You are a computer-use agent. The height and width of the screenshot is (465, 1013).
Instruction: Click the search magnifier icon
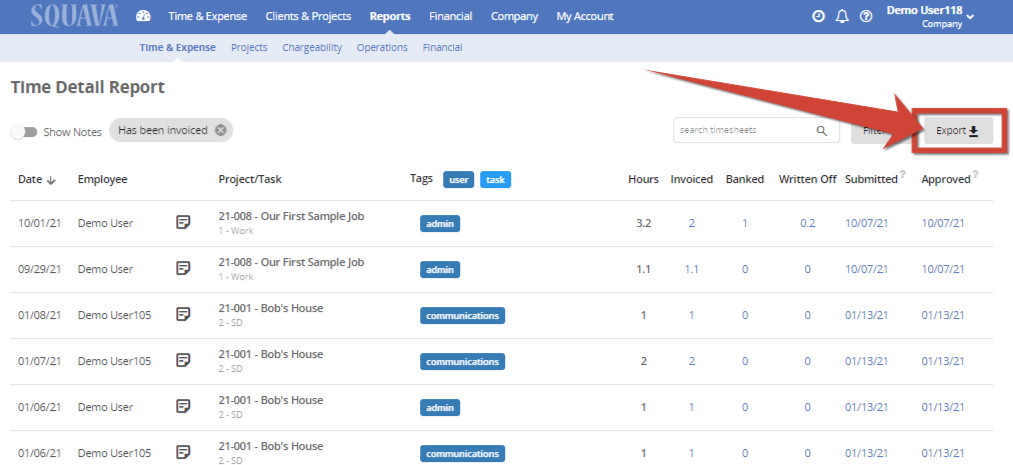[821, 130]
